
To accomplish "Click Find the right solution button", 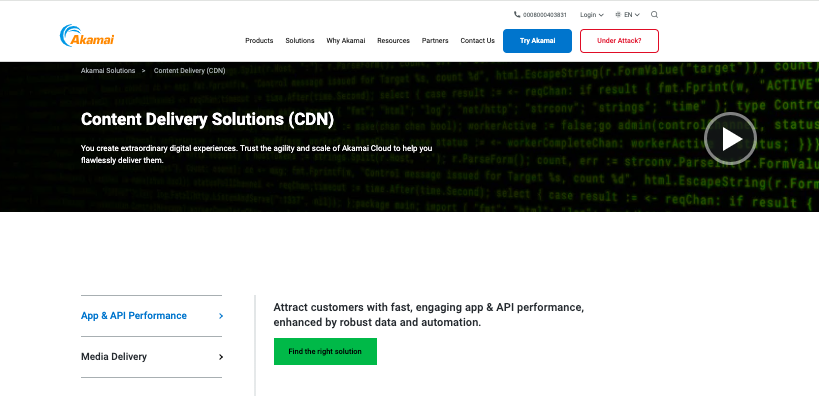I will (325, 352).
